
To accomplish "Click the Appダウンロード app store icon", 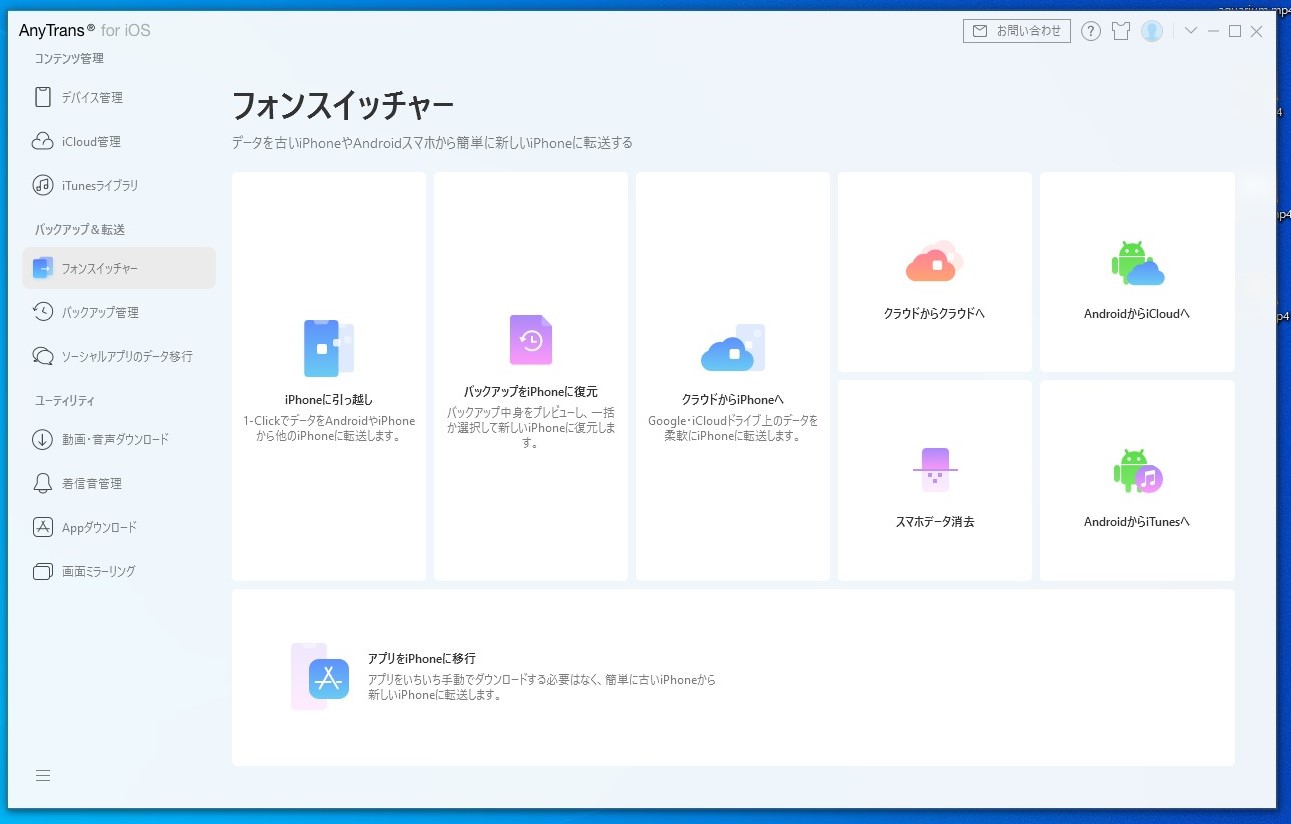I will (x=42, y=527).
